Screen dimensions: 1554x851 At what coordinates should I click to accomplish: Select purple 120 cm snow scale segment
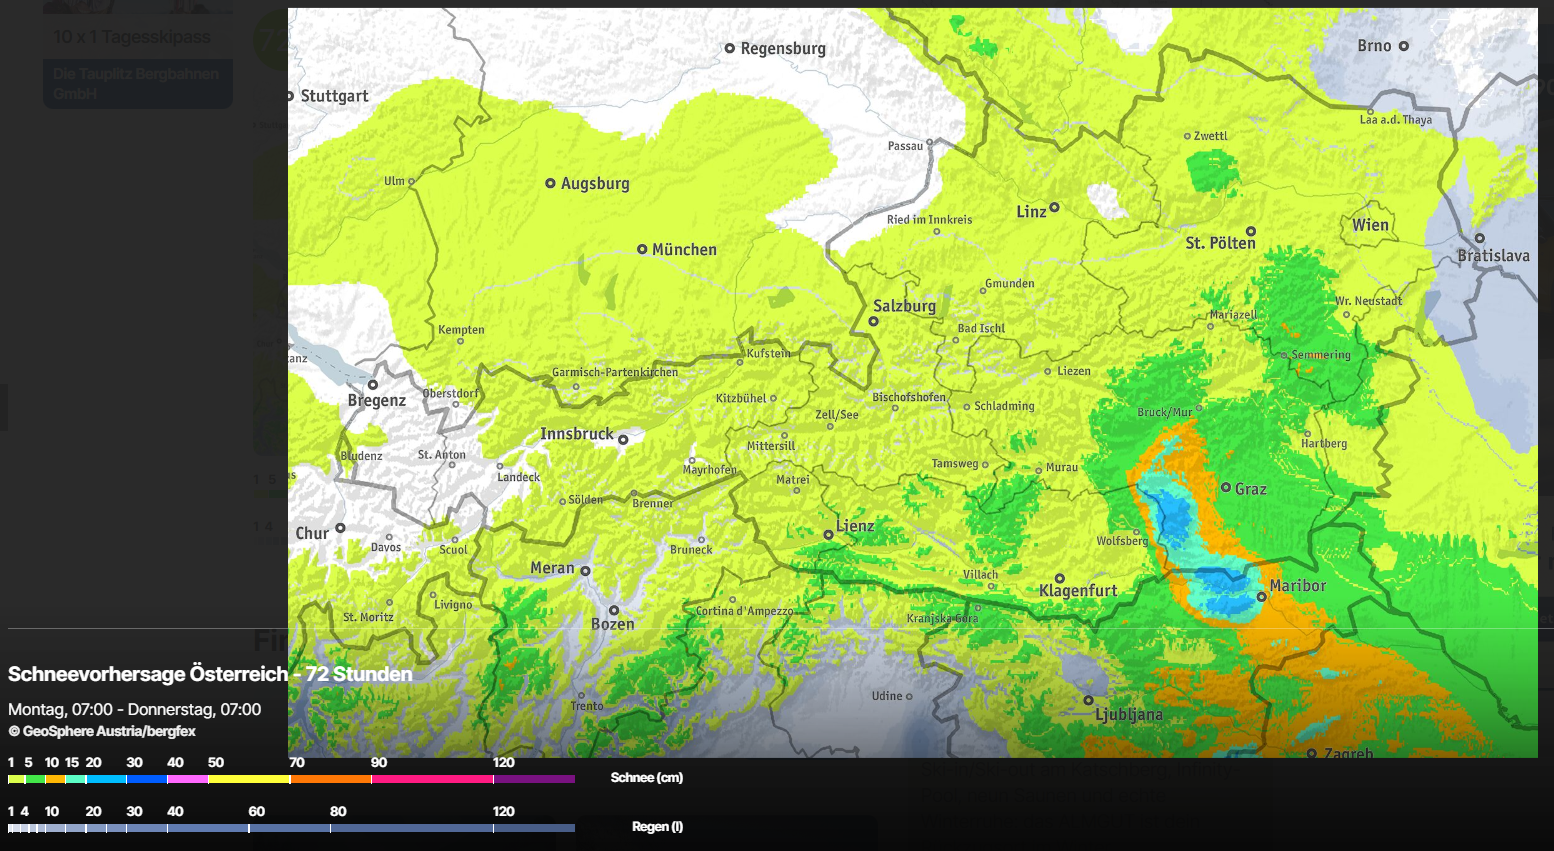click(x=534, y=779)
